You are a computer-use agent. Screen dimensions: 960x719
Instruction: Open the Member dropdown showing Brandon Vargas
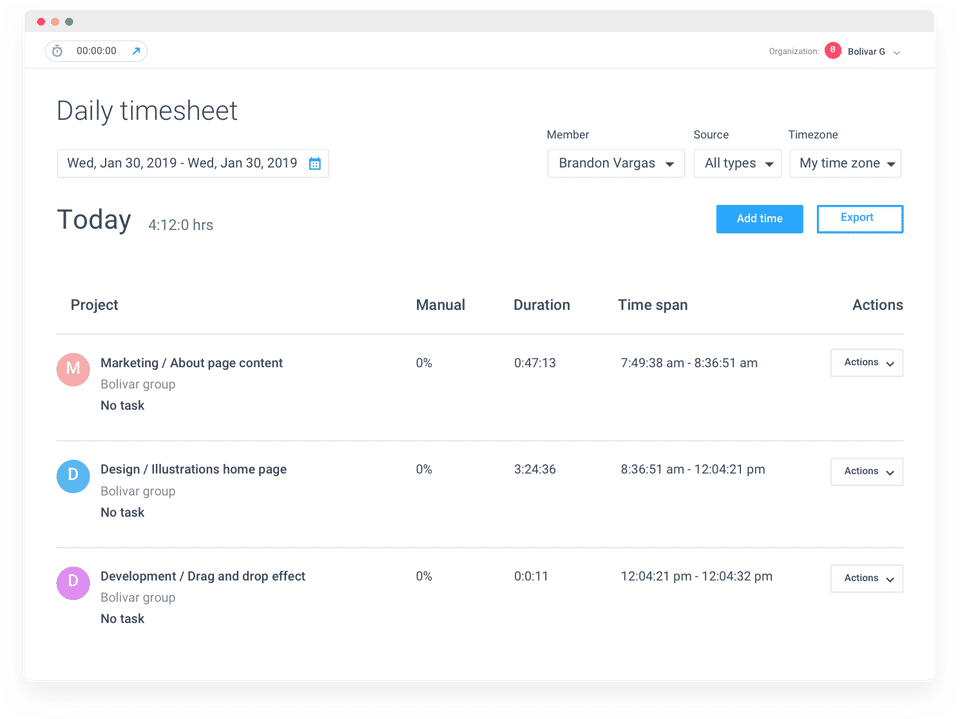pos(616,164)
